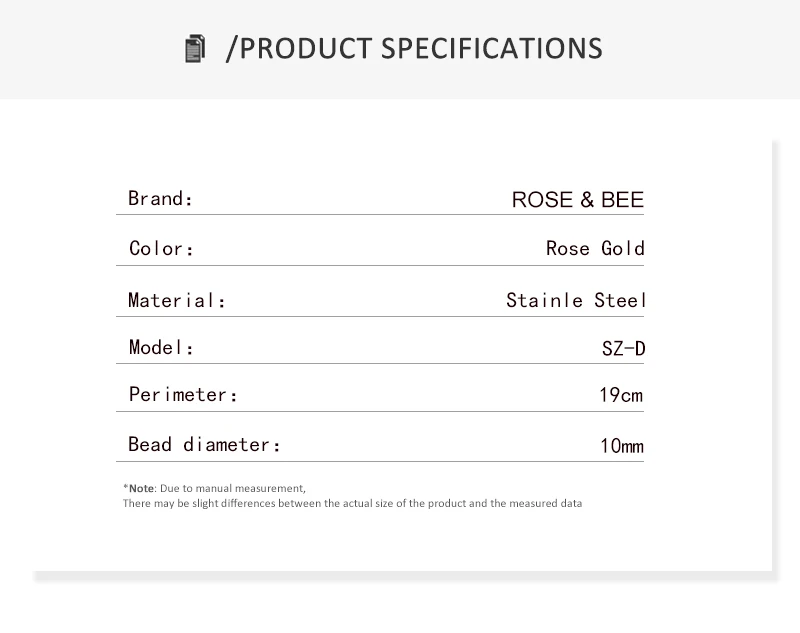Click the 19cm perimeter value
800x633 pixels.
(621, 395)
